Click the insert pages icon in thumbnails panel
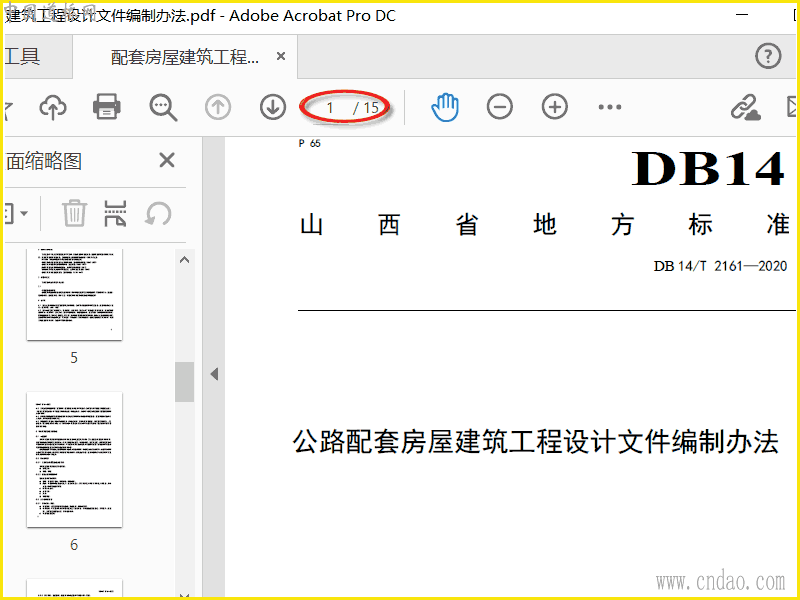 (115, 213)
